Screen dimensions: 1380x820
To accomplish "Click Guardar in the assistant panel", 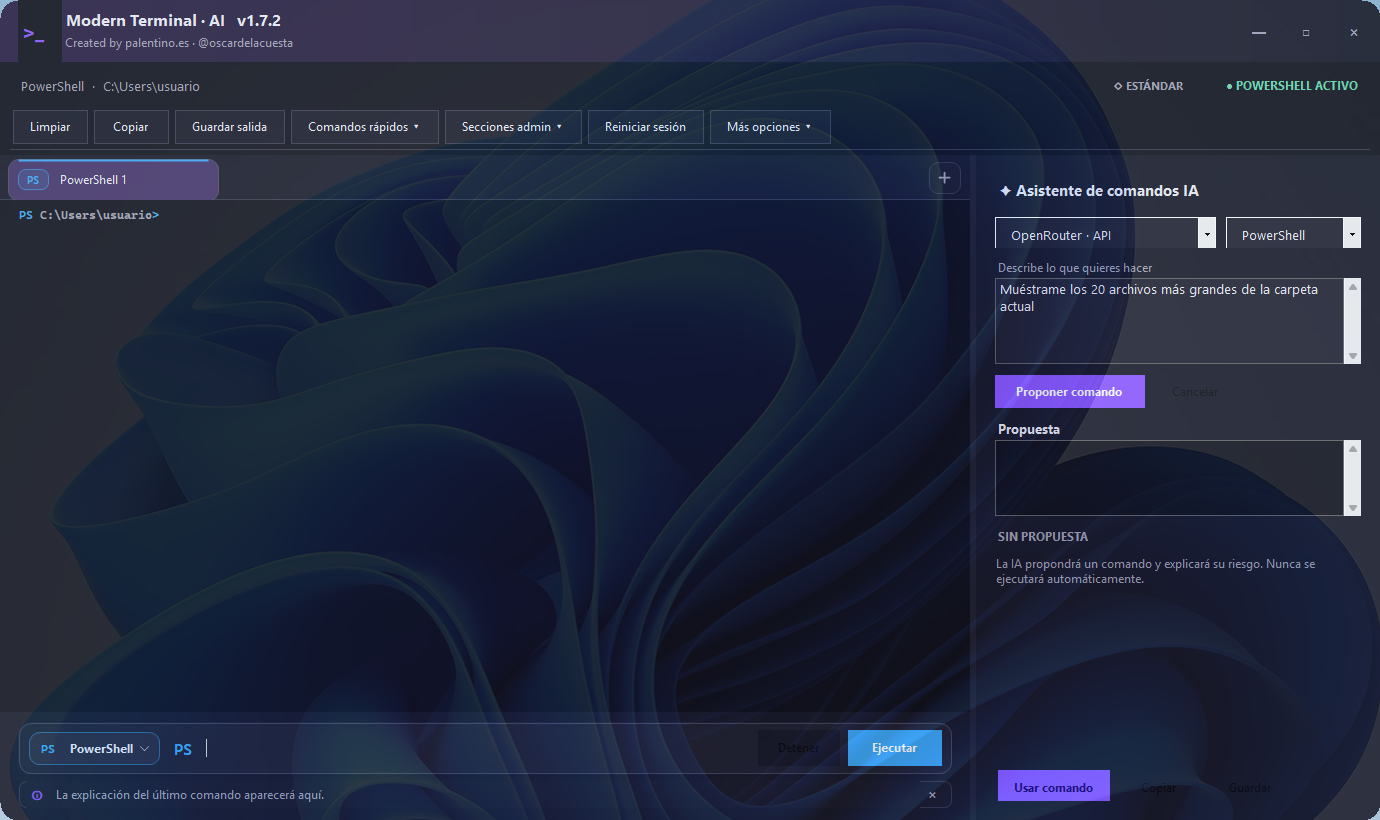I will pos(1250,787).
